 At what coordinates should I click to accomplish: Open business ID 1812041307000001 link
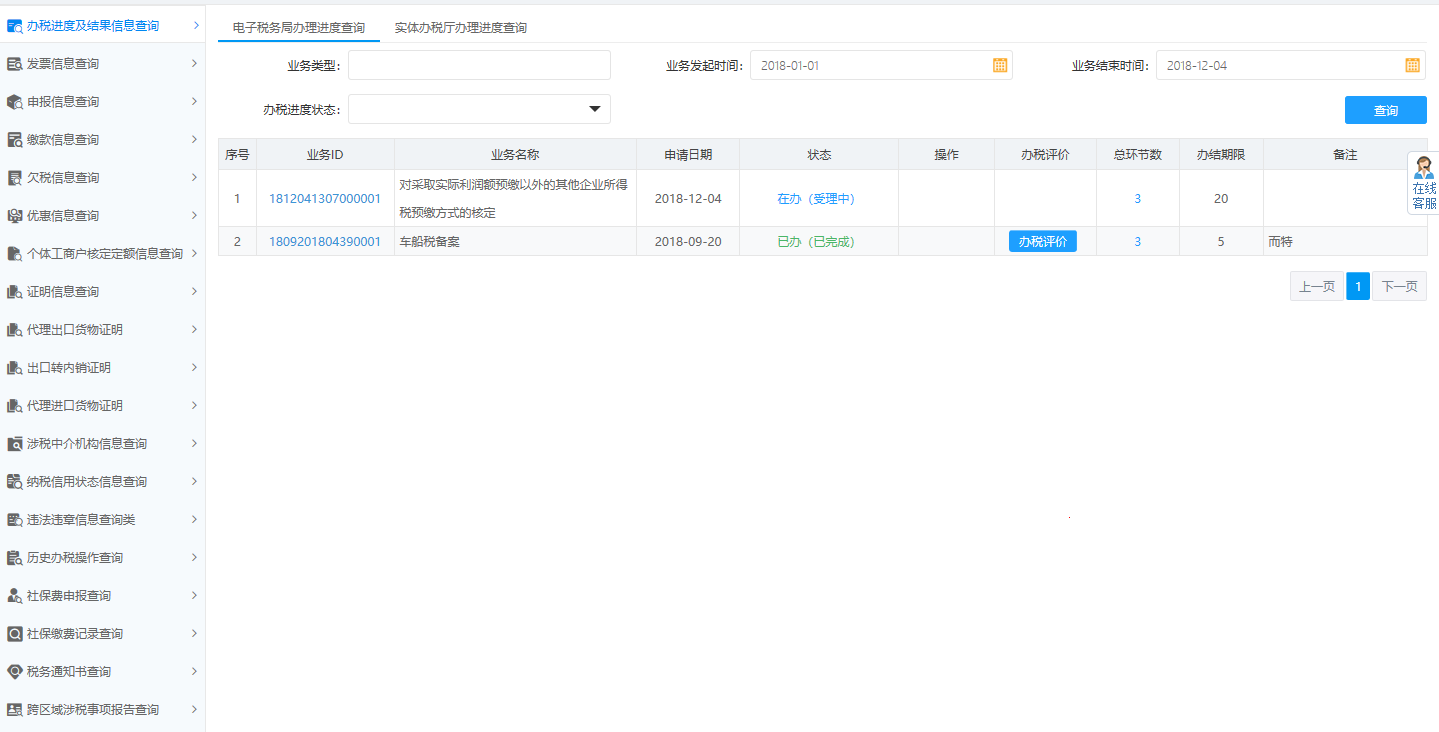pyautogui.click(x=324, y=199)
